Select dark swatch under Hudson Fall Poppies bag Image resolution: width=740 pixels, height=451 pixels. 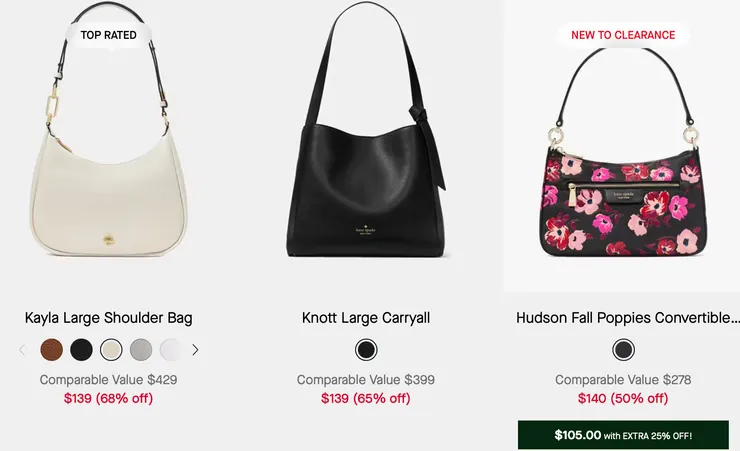click(623, 350)
